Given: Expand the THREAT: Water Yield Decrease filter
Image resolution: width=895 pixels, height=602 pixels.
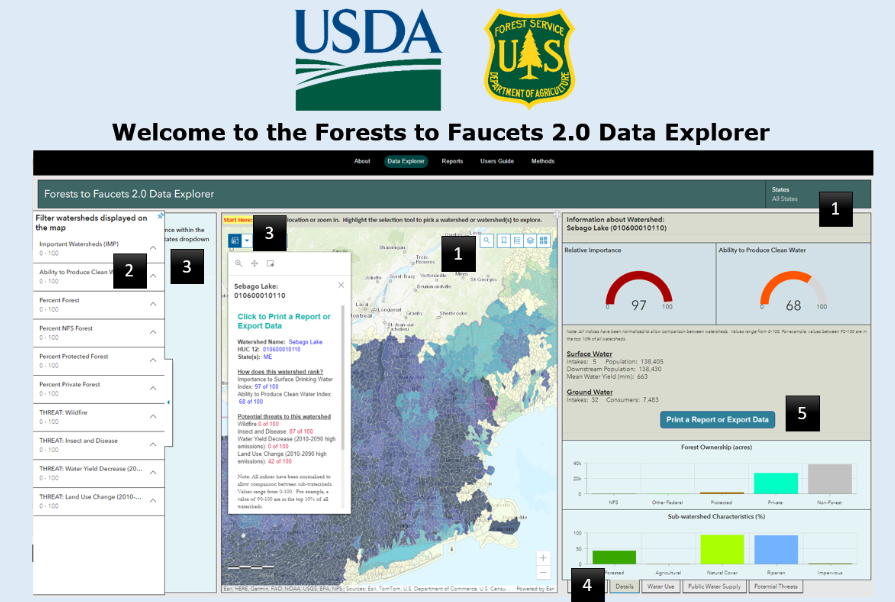Looking at the screenshot, I should [153, 472].
